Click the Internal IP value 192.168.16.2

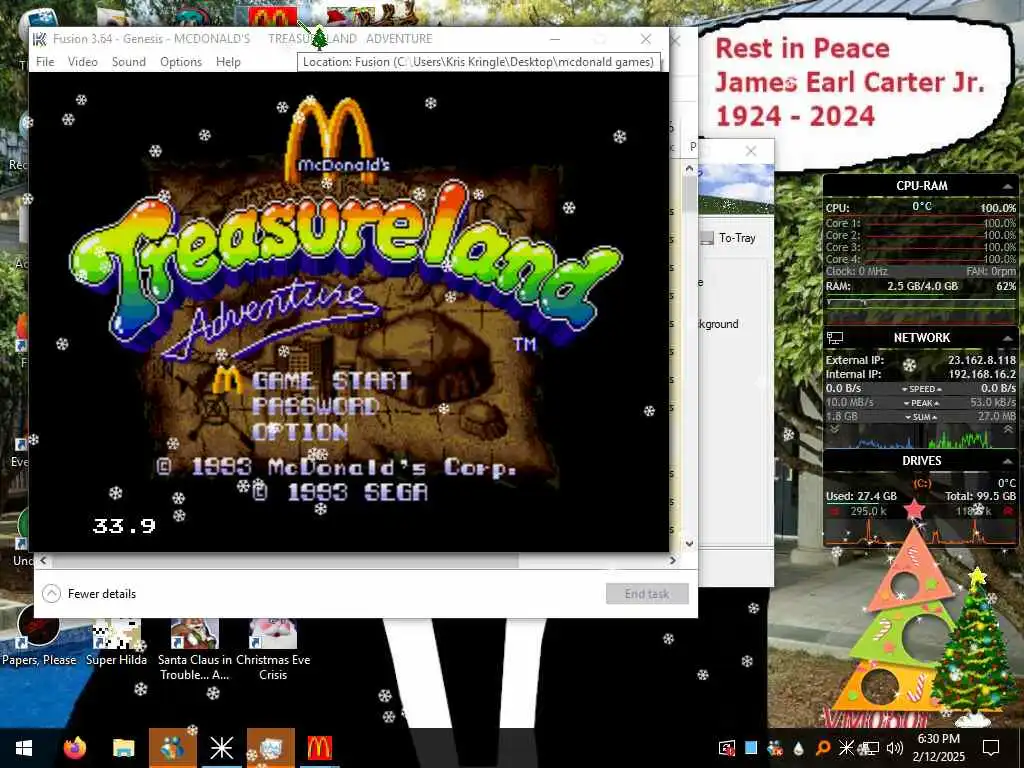click(x=982, y=374)
